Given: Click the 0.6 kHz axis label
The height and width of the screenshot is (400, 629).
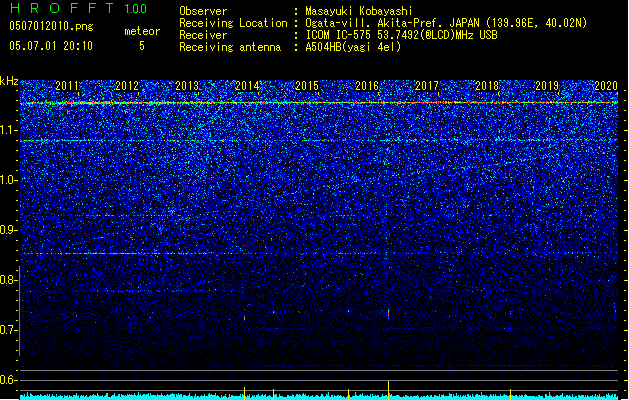Looking at the screenshot, I should coord(8,380).
